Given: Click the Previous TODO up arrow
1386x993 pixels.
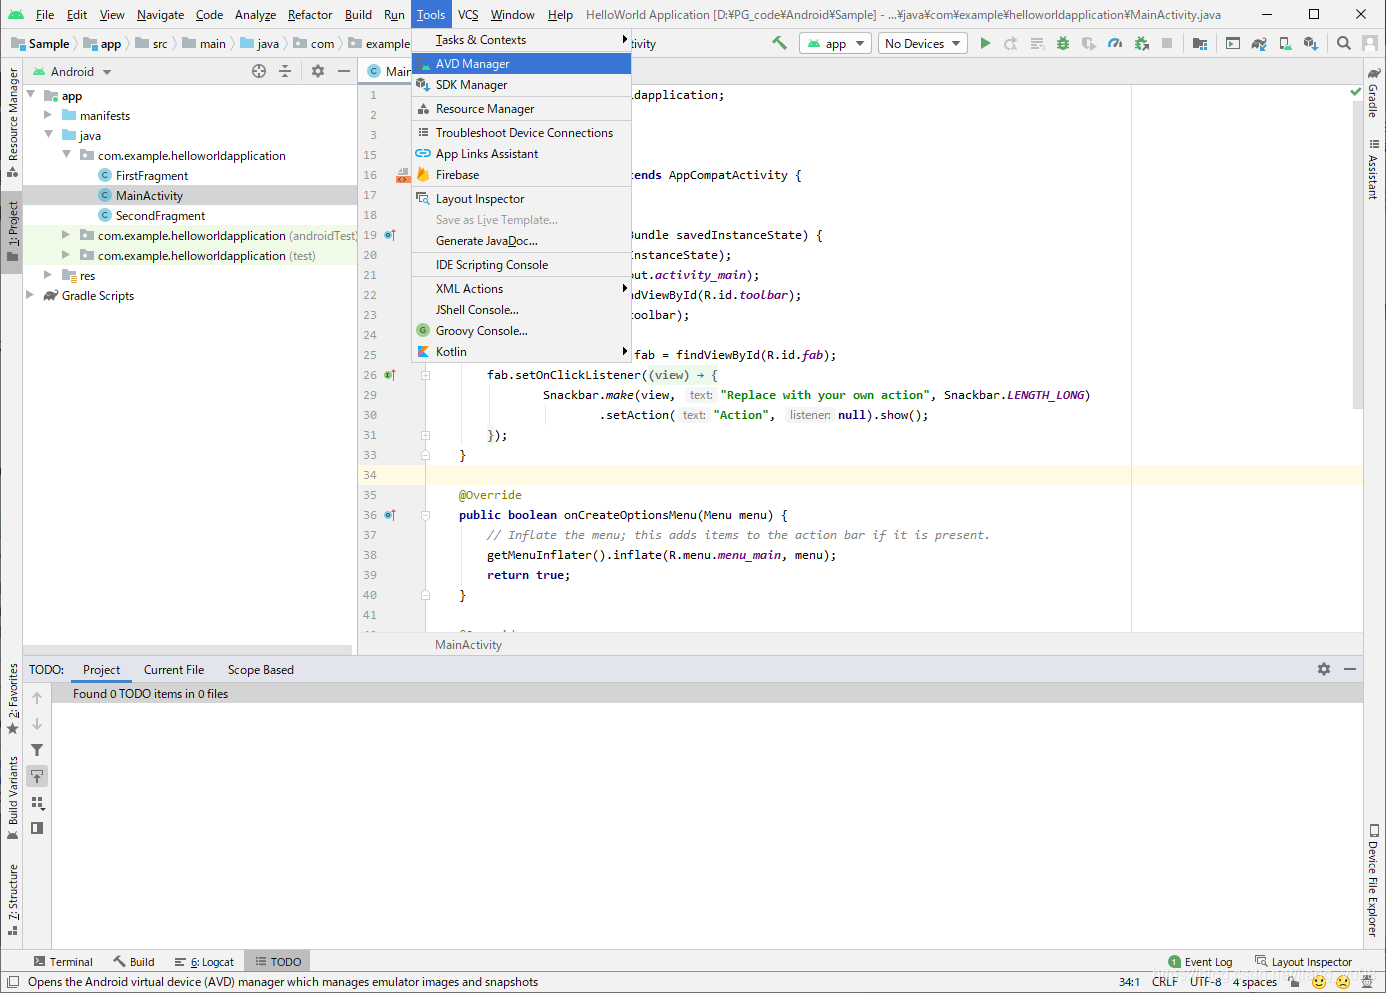Looking at the screenshot, I should point(37,698).
